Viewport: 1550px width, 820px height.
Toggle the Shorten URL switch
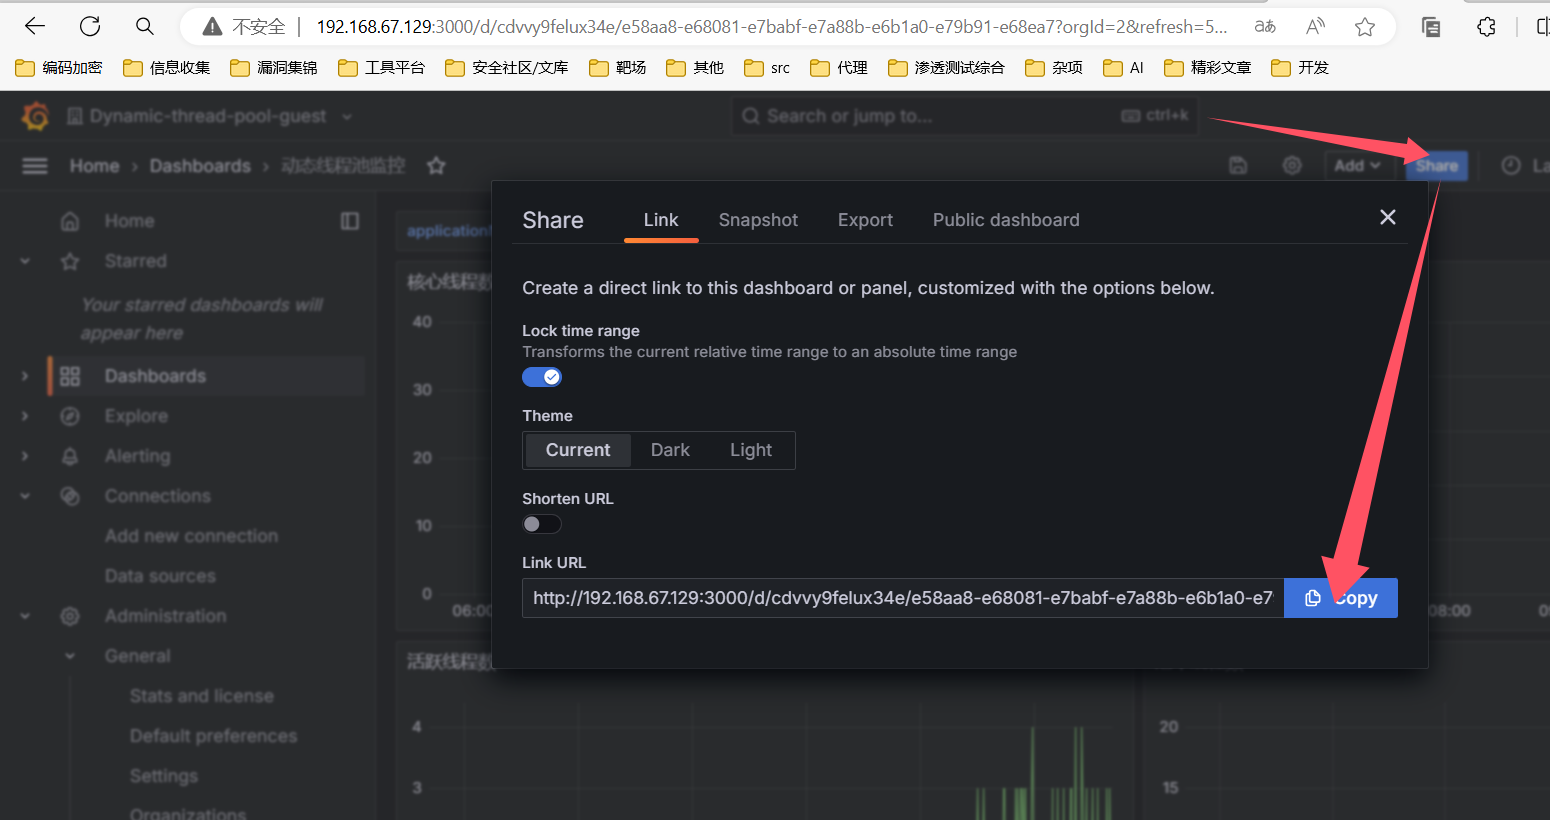(542, 524)
